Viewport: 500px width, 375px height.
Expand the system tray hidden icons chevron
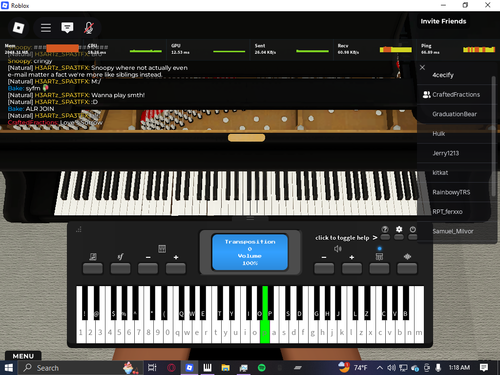pos(379,368)
